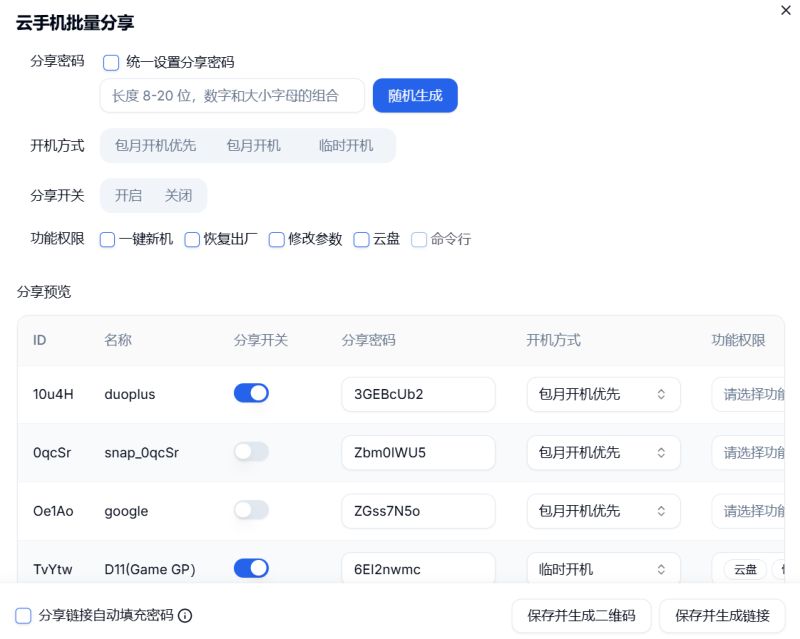The width and height of the screenshot is (800, 639).
Task: Click the 名称 column header
Action: [x=118, y=340]
